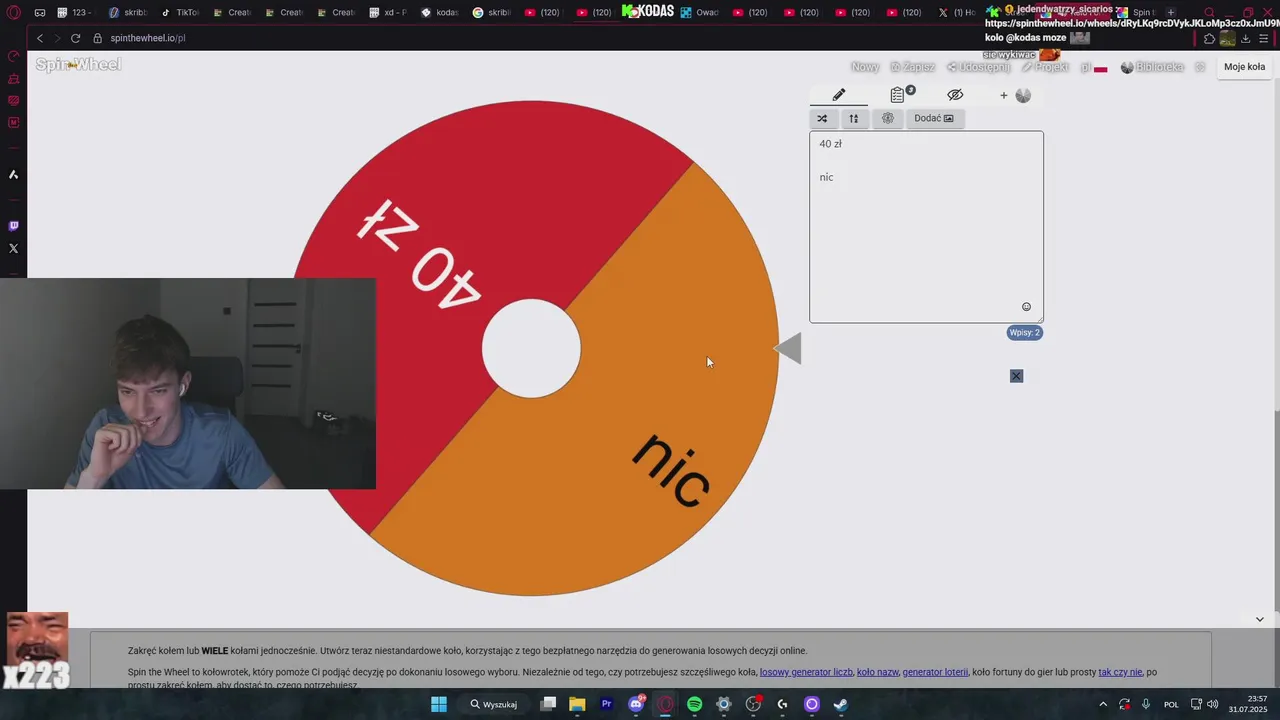This screenshot has height=720, width=1280.
Task: Switch to the xd browser tab
Action: [388, 13]
